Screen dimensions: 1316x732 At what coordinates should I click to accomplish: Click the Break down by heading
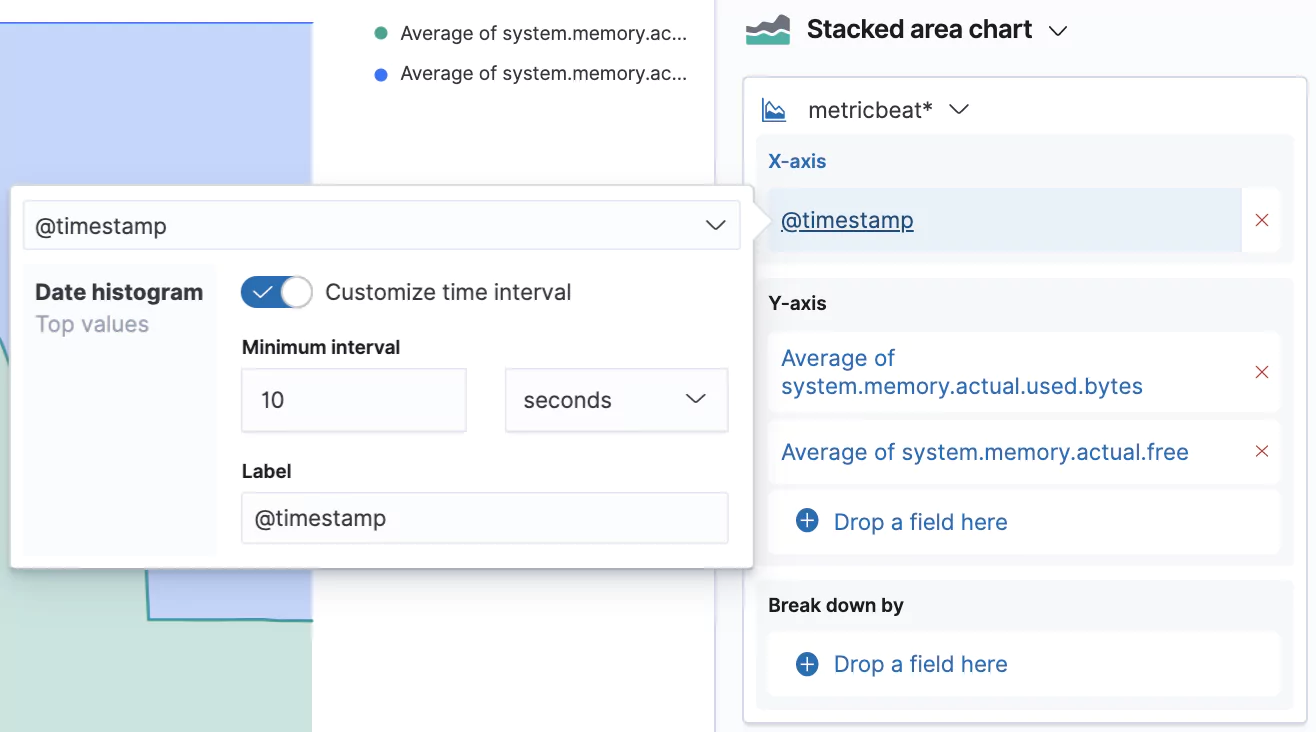[x=836, y=605]
